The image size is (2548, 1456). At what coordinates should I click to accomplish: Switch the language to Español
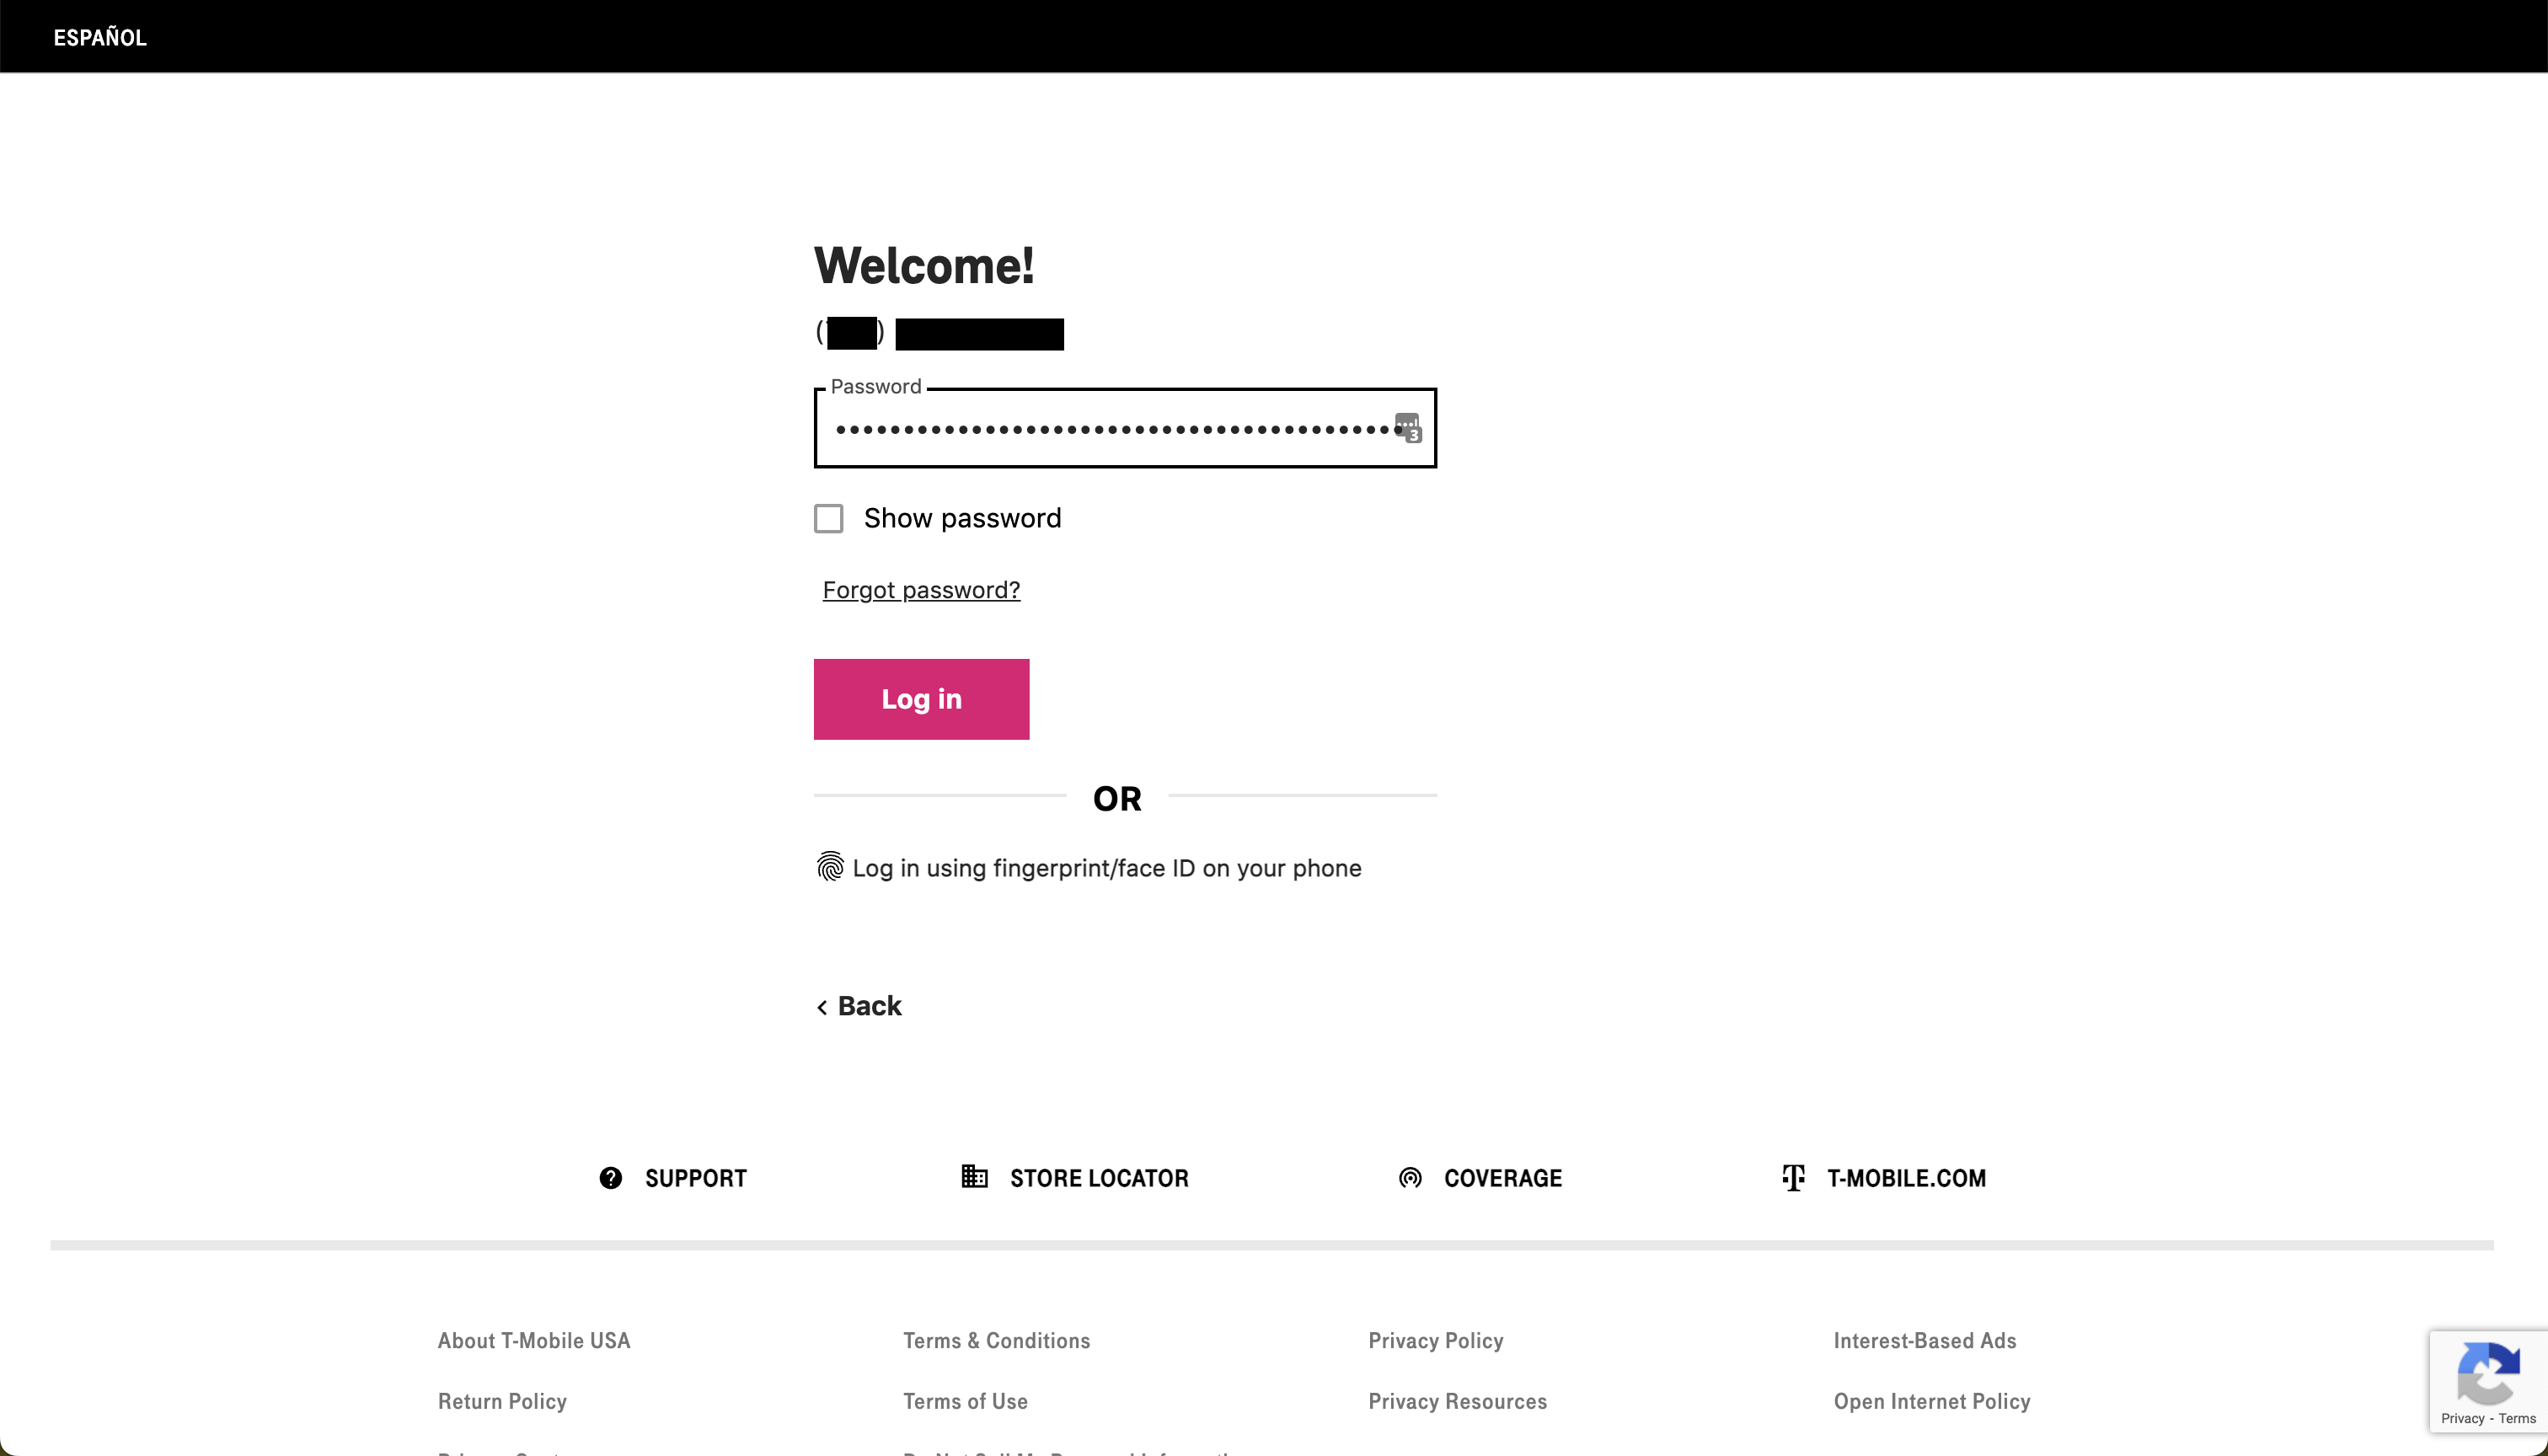(x=100, y=37)
